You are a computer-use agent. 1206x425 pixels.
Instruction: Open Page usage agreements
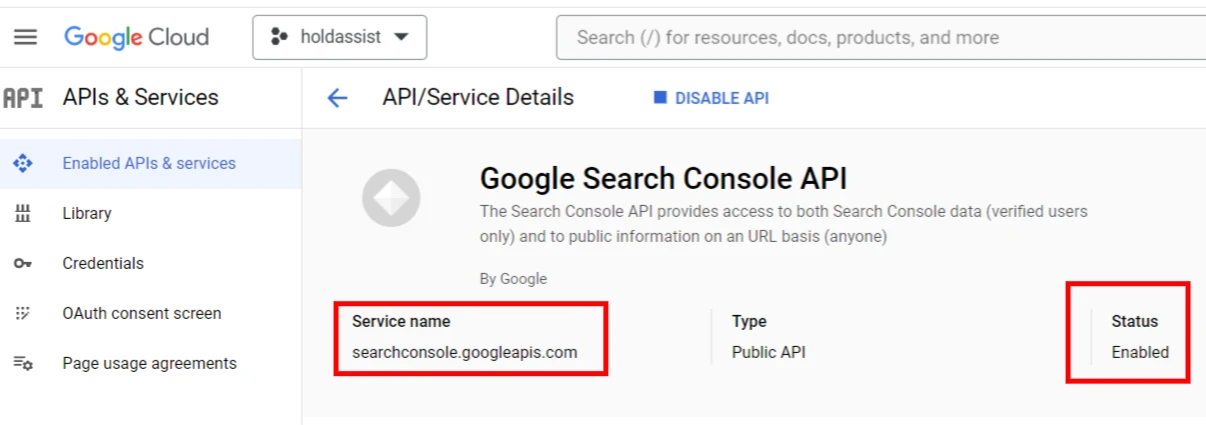[x=150, y=363]
